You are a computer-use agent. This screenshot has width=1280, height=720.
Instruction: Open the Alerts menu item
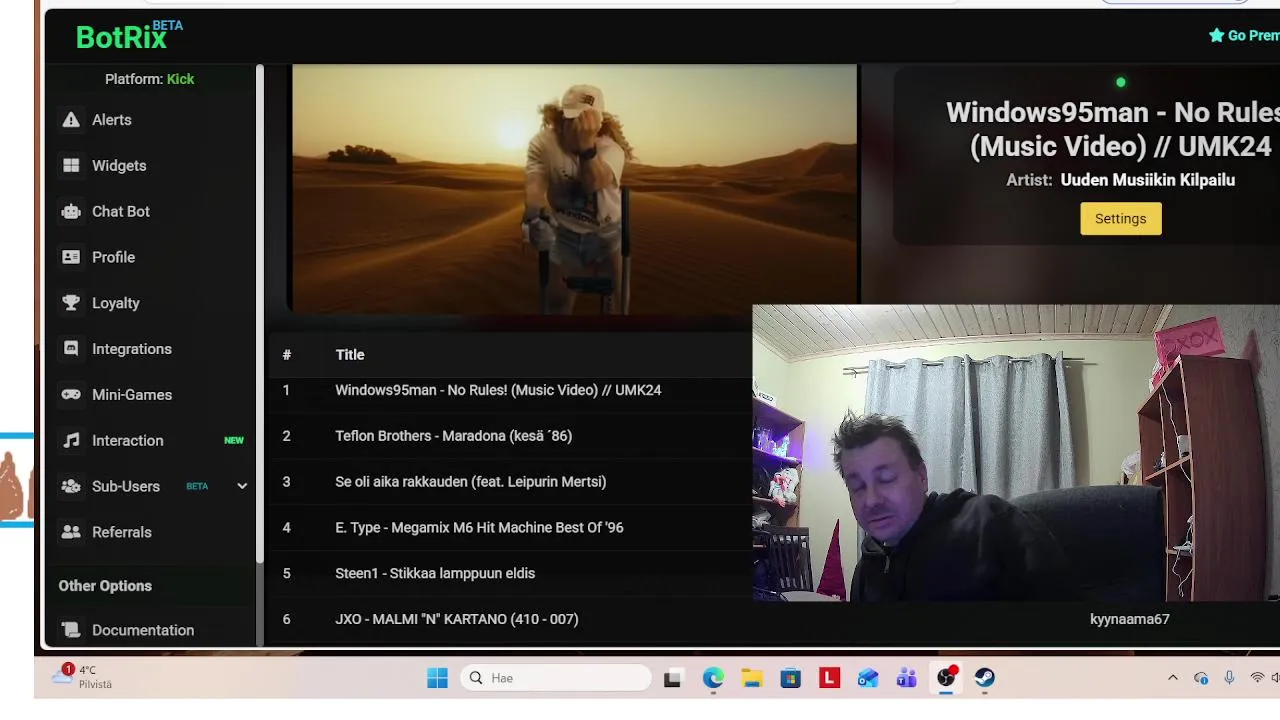pos(112,120)
